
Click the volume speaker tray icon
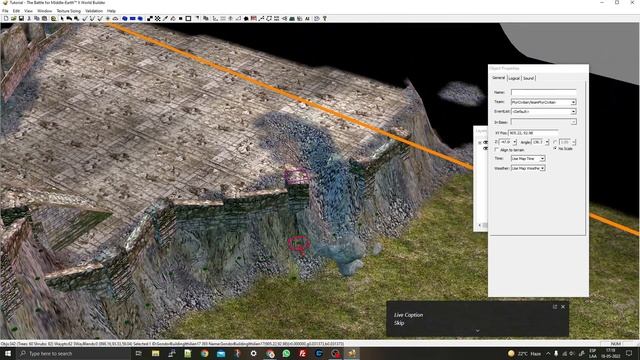[x=572, y=353]
